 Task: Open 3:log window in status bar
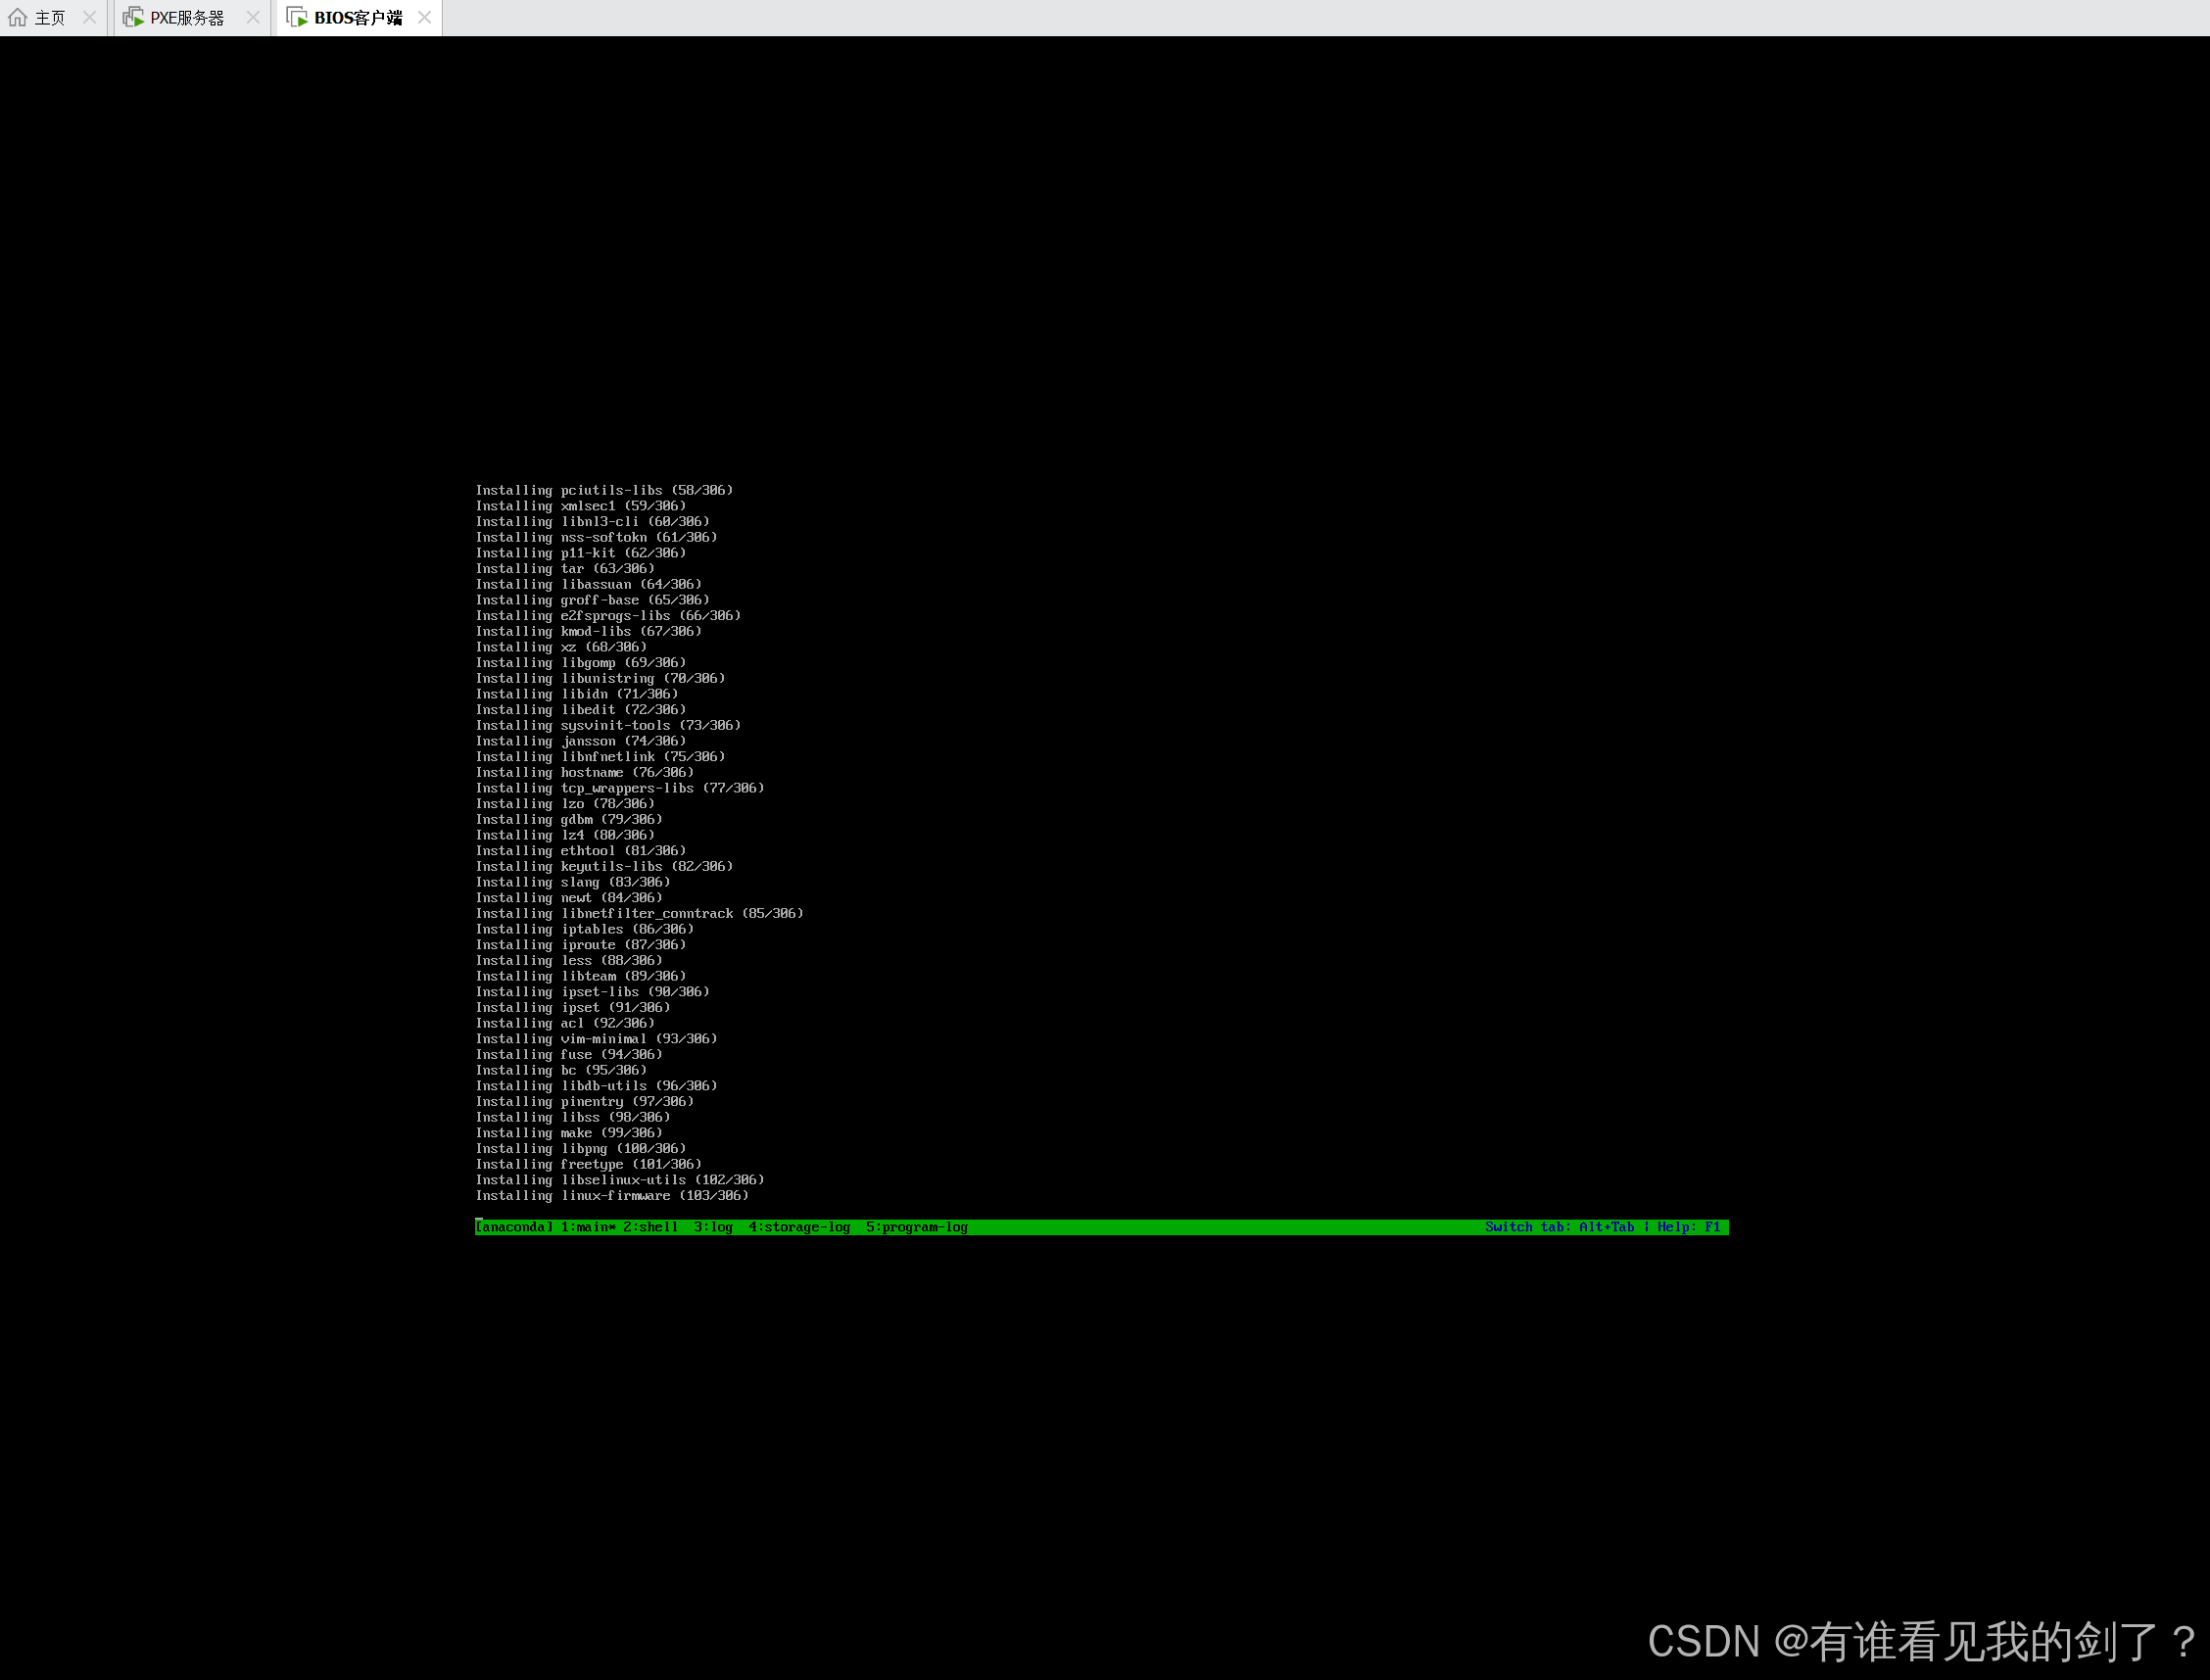[713, 1227]
